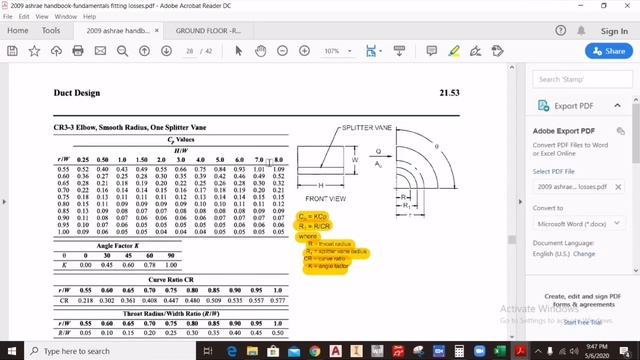The height and width of the screenshot is (360, 640).
Task: Open Task View in taskbar
Action: click(x=208, y=351)
